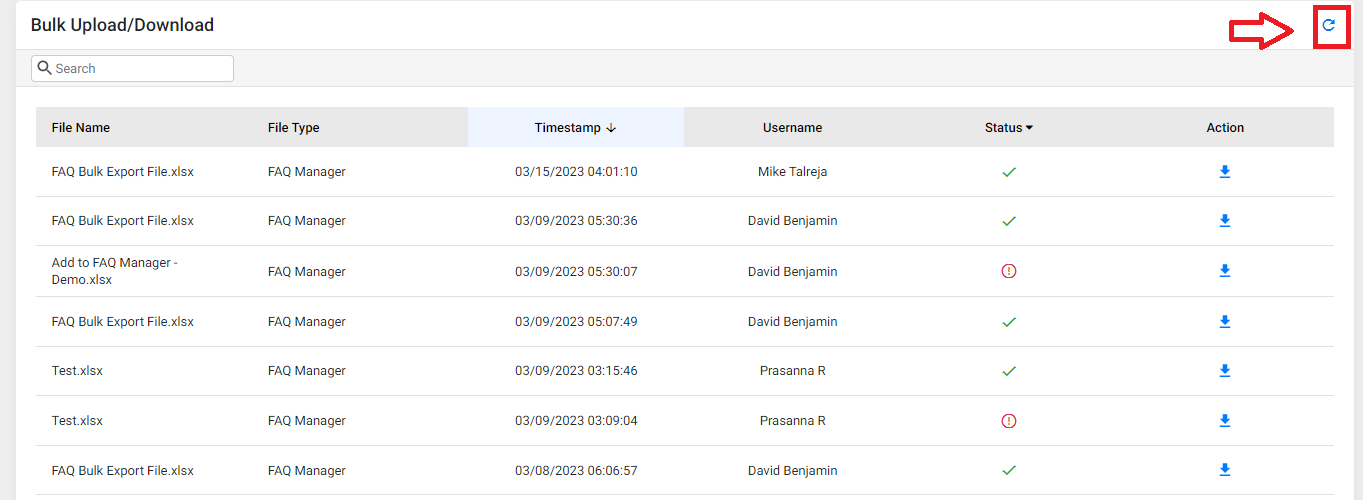
Task: Download the 03/08/2023 FAQ export file
Action: 1225,470
